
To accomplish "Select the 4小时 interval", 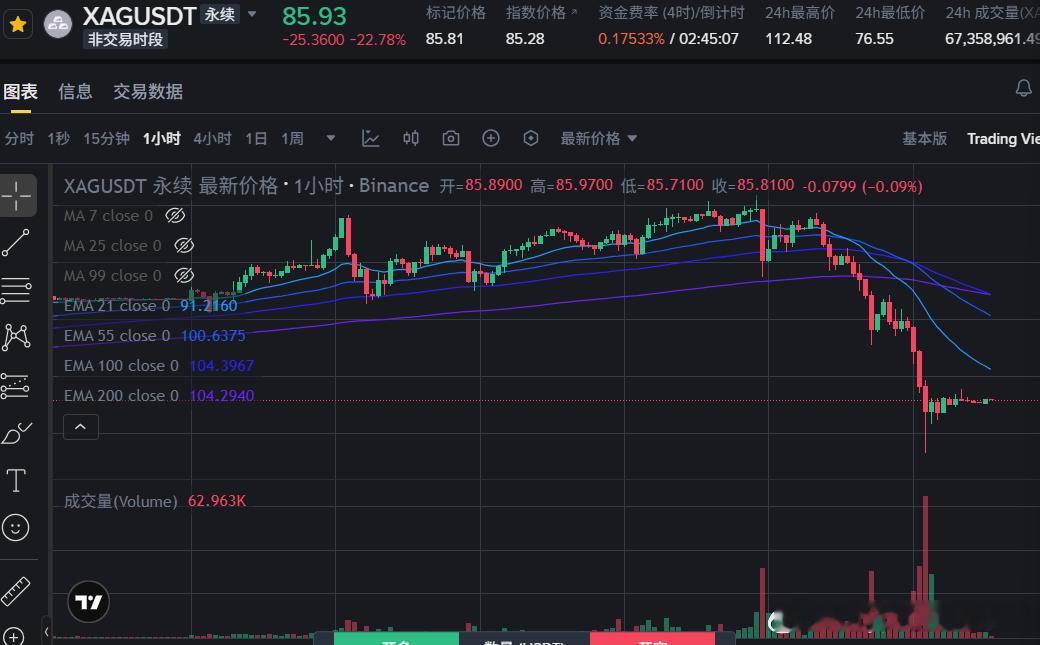I will point(212,139).
